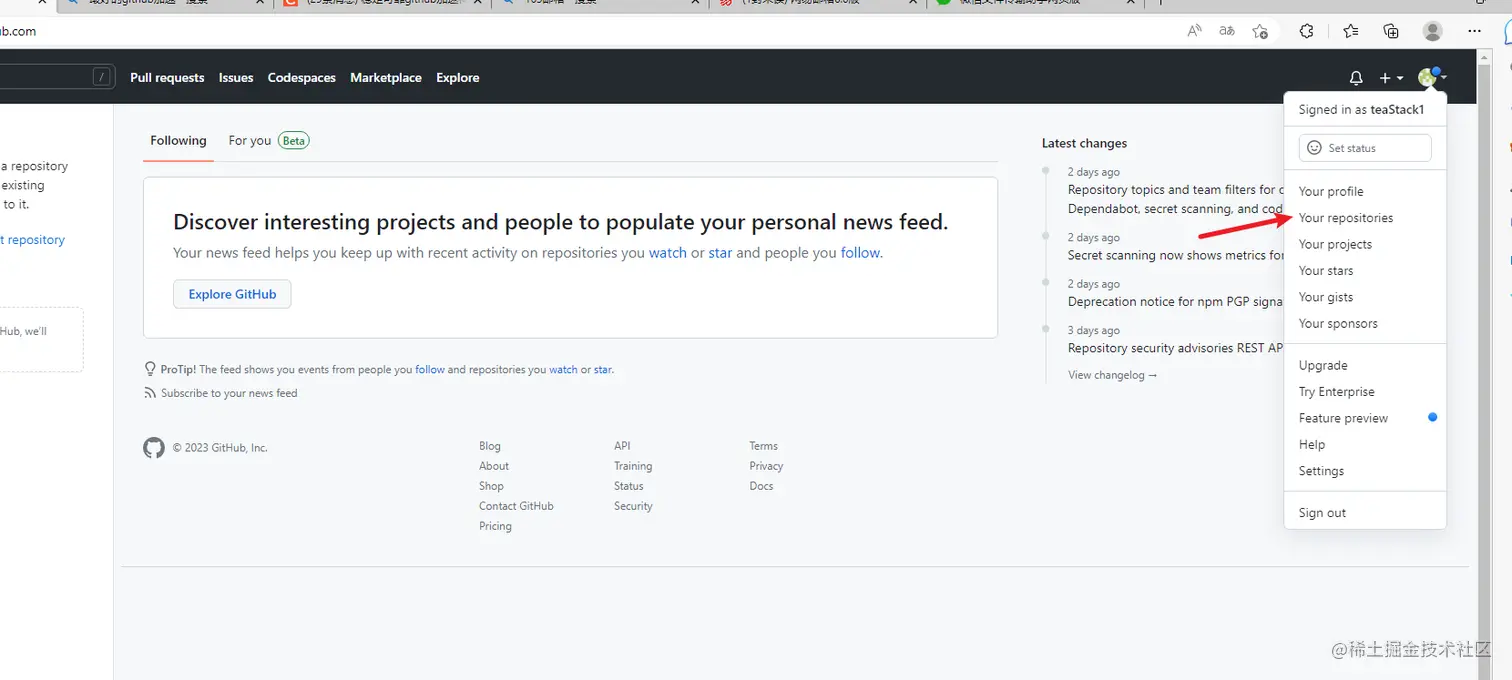Screen dimensions: 1512x680
Task: Open the Training footer link
Action: 633,466
